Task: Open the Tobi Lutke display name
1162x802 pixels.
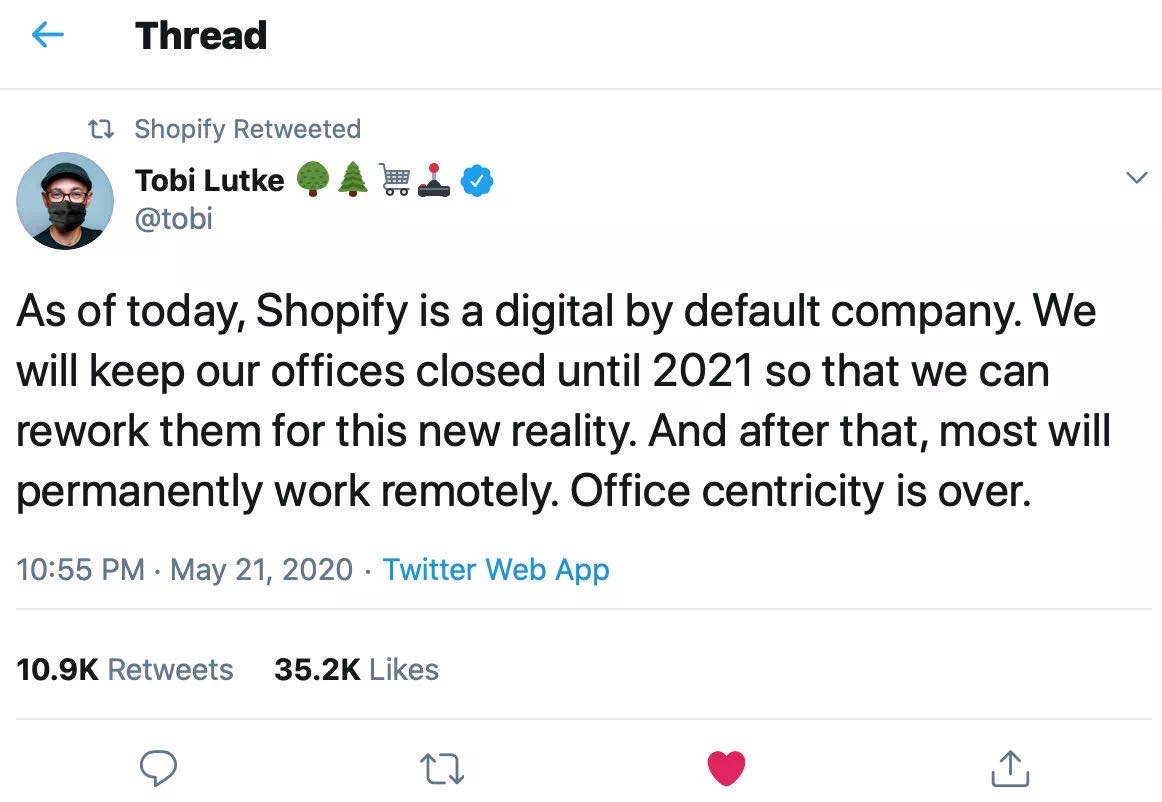Action: tap(210, 180)
